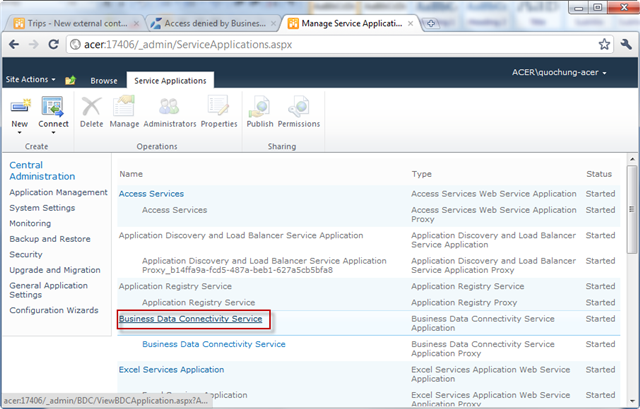Close the Access denied by Business tab

(274, 24)
